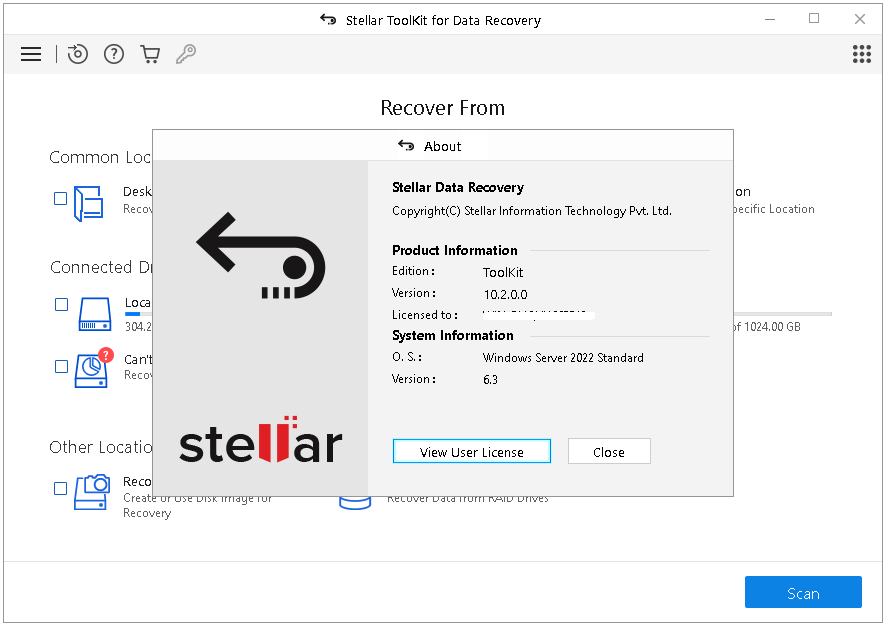Click the 'Connected Dr' section heading
The width and height of the screenshot is (885, 624).
[x=101, y=267]
